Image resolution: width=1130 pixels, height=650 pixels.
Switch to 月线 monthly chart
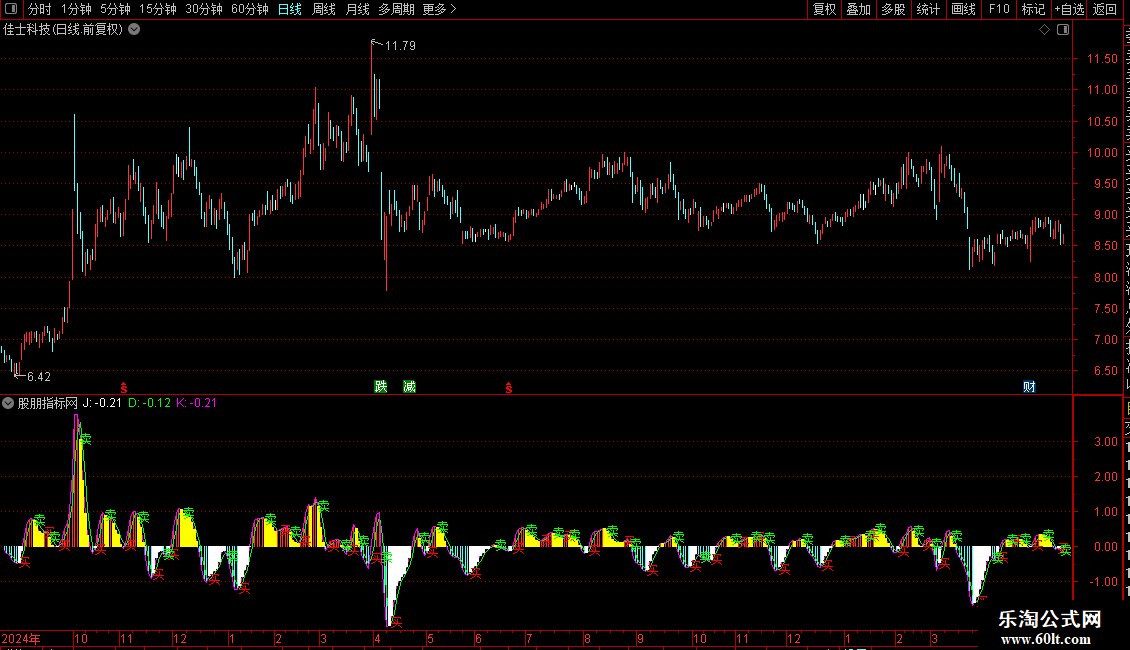(357, 9)
